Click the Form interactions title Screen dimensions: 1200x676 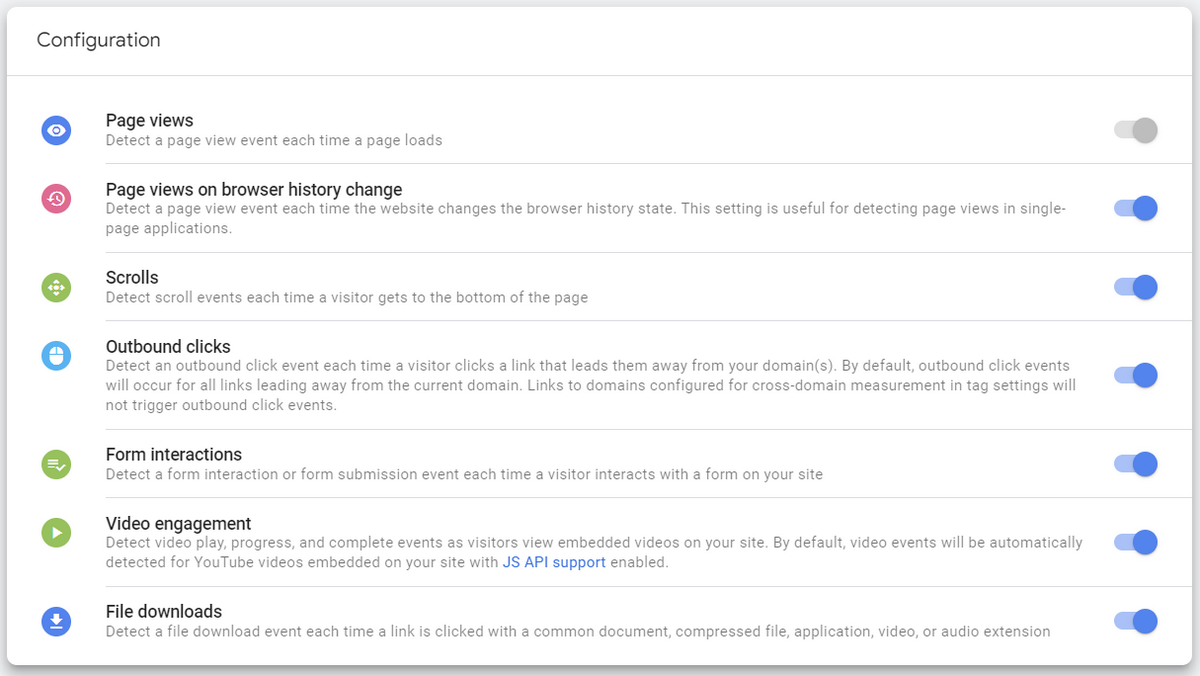click(x=174, y=455)
